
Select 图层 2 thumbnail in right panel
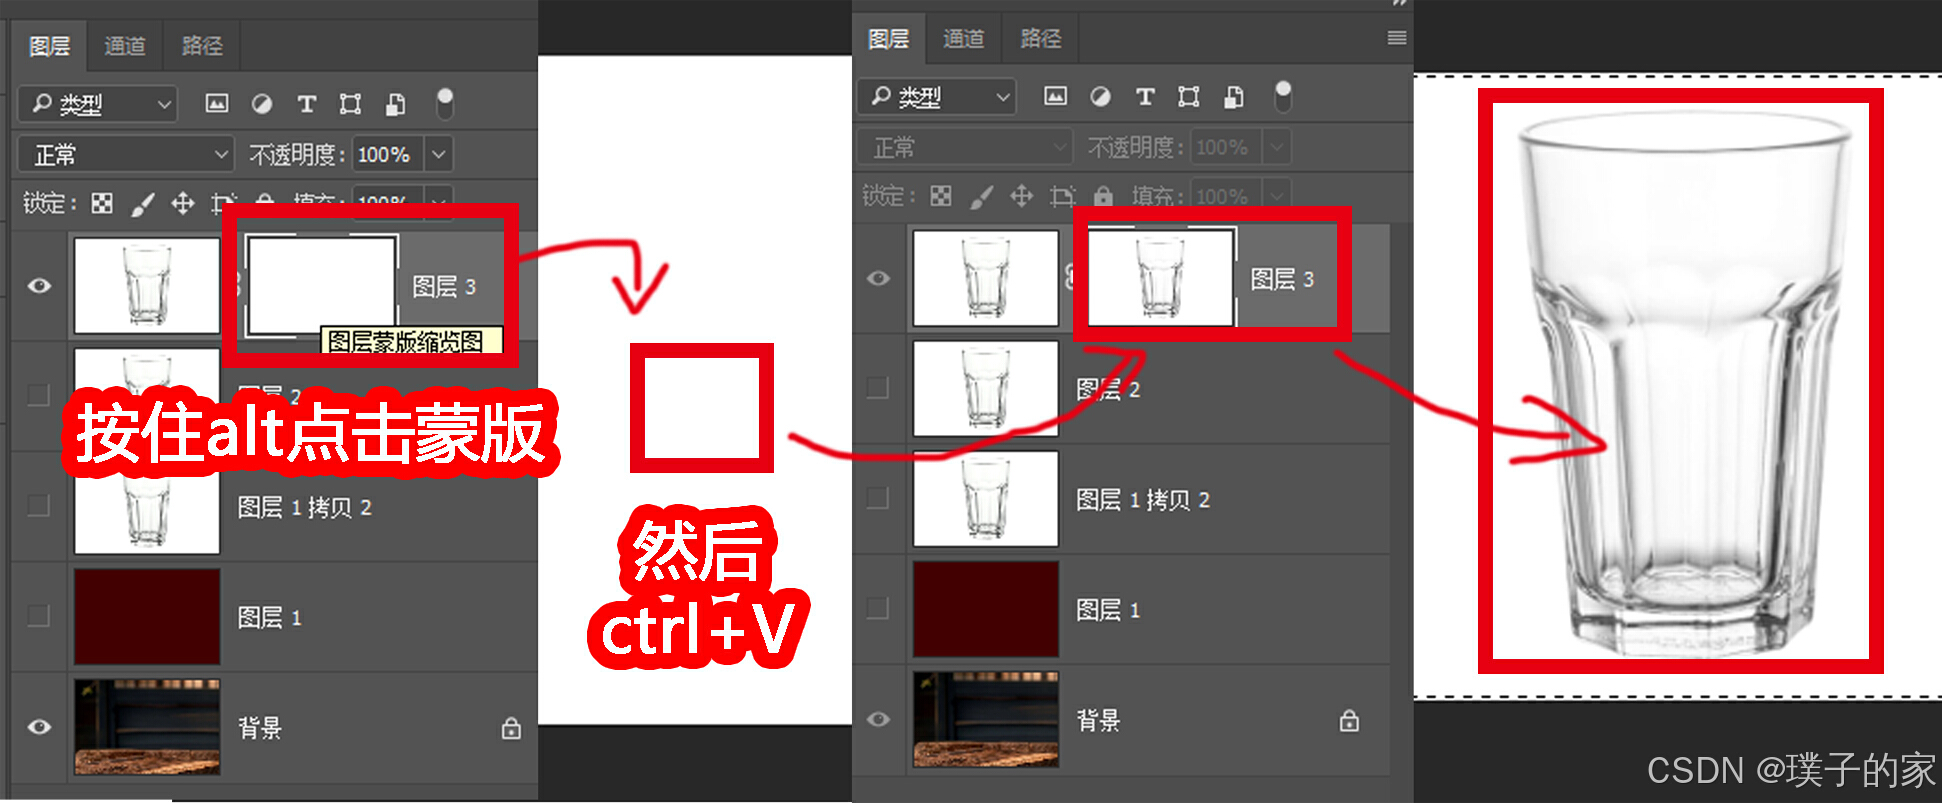pyautogui.click(x=986, y=388)
